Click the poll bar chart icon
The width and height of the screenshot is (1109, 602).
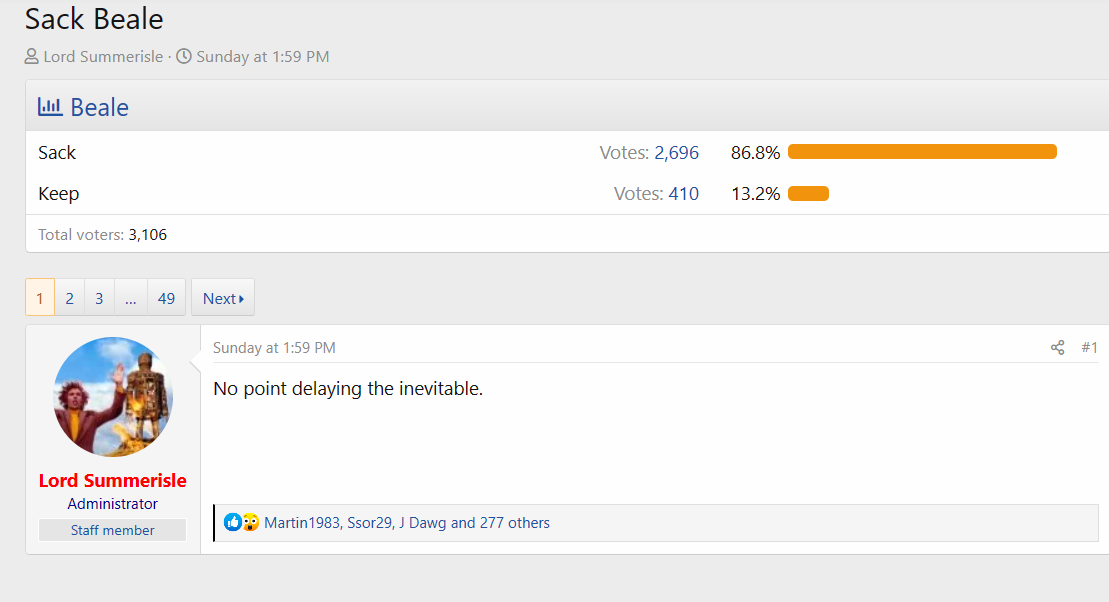pyautogui.click(x=50, y=106)
